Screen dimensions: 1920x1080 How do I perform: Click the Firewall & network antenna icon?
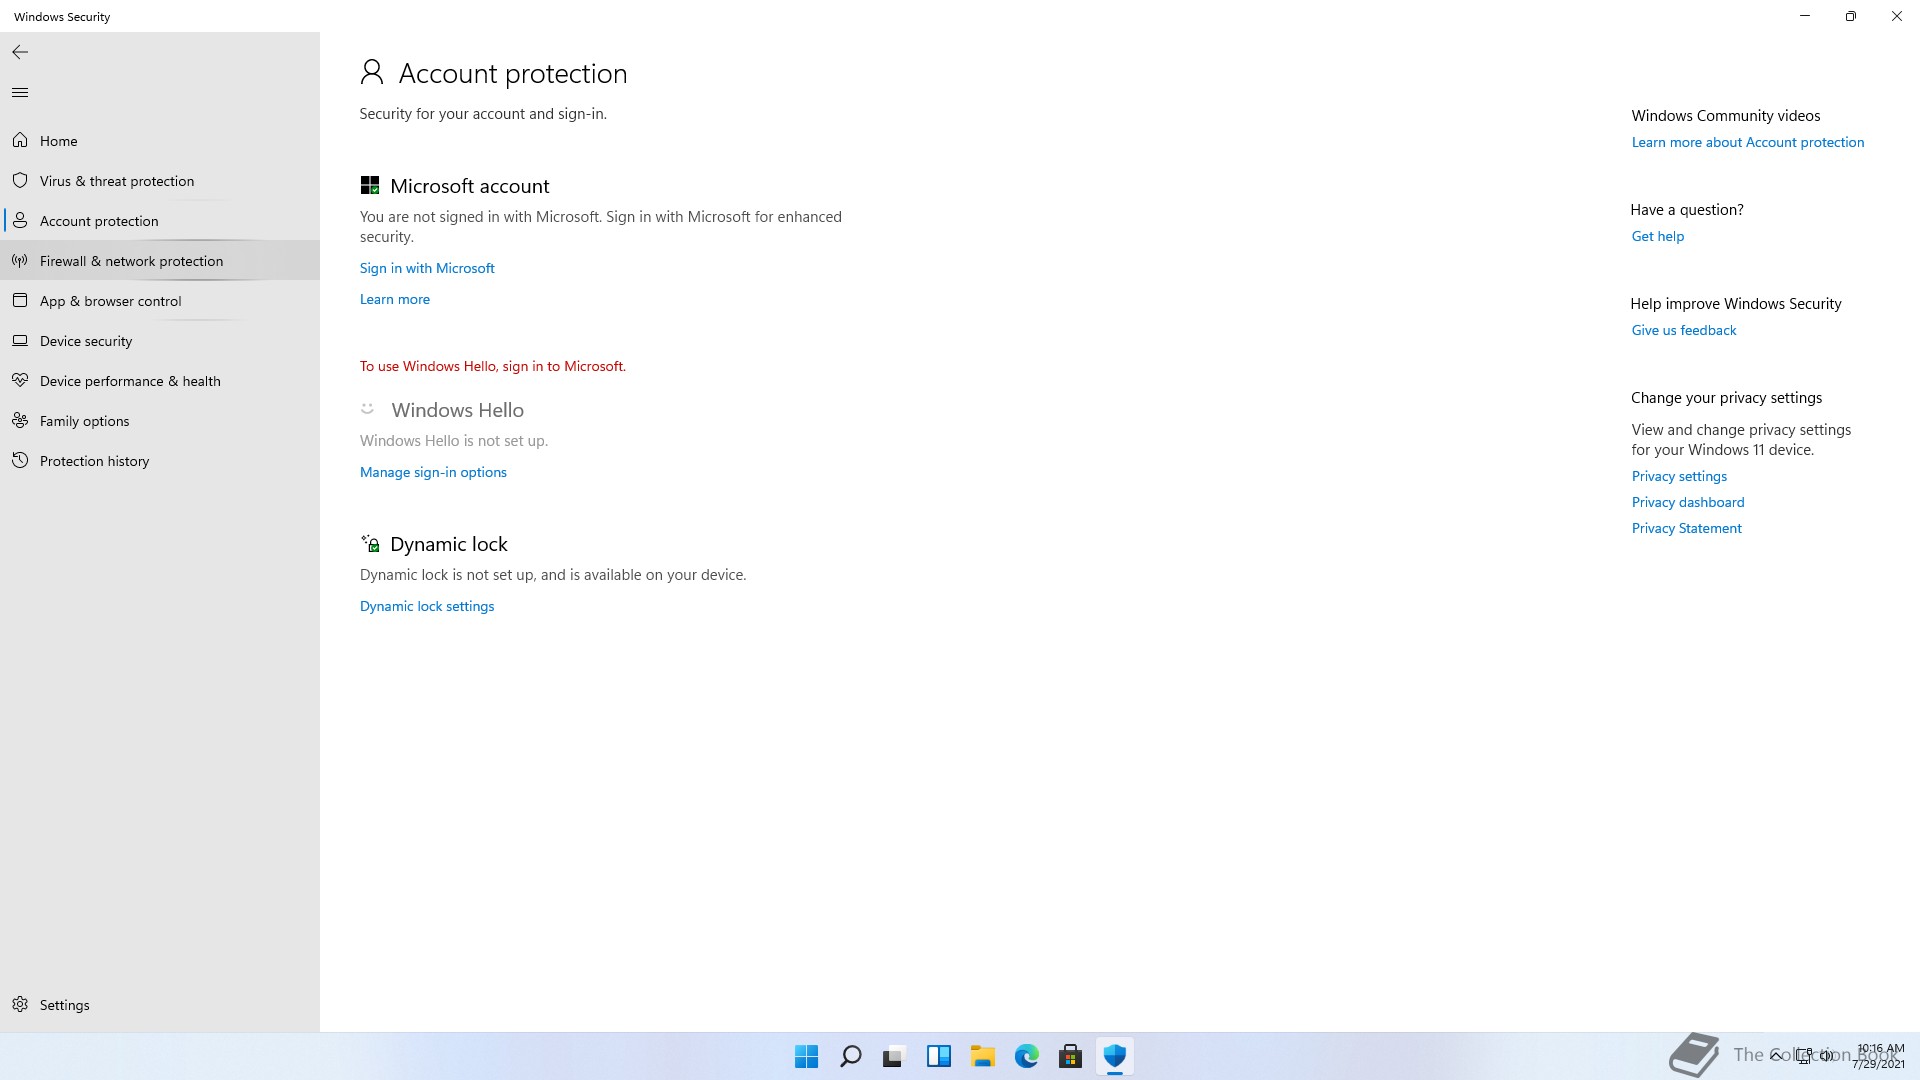pos(20,260)
